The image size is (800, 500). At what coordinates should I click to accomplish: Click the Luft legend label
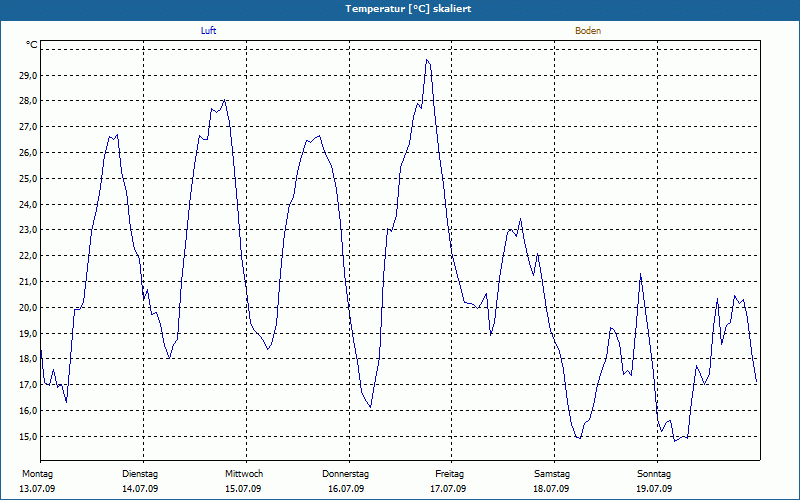coord(208,31)
